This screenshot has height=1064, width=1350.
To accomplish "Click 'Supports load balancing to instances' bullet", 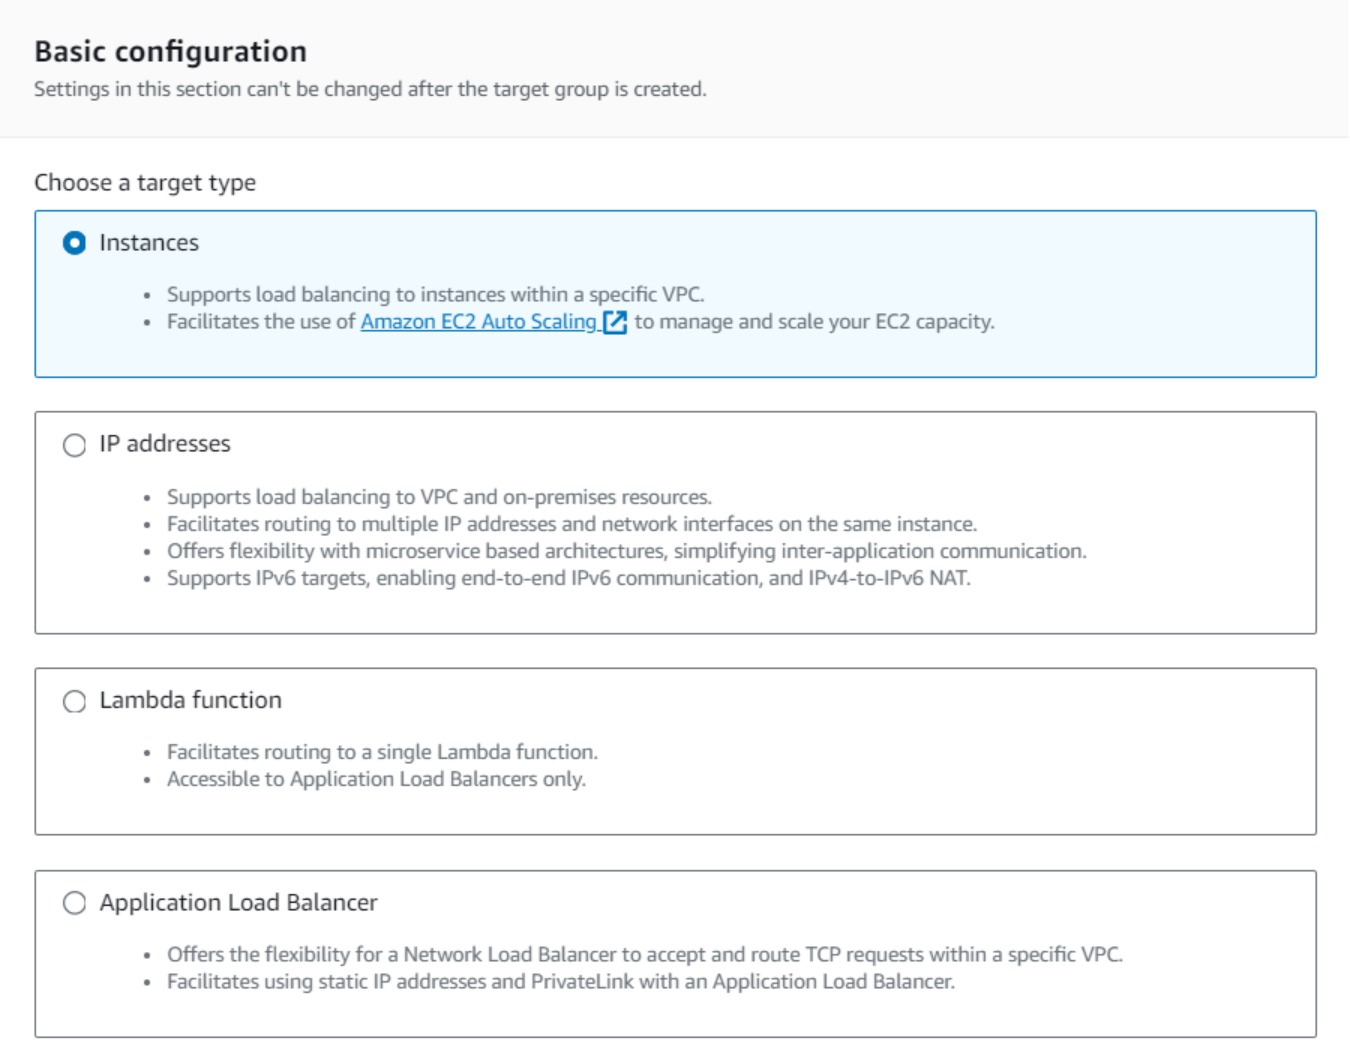I will 435,295.
